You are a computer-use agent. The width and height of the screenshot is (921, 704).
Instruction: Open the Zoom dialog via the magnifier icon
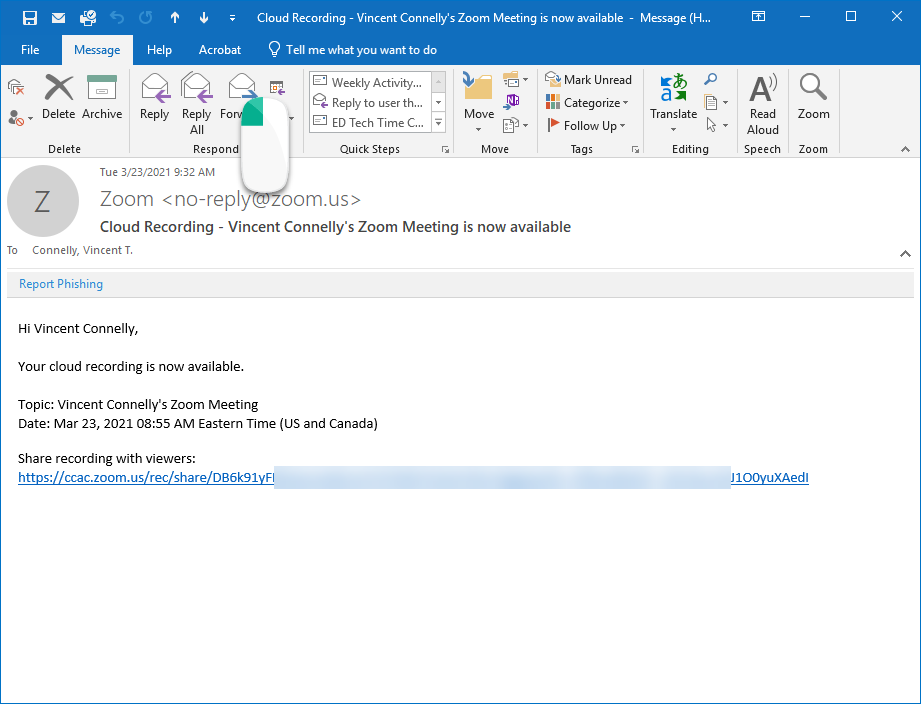[x=813, y=95]
